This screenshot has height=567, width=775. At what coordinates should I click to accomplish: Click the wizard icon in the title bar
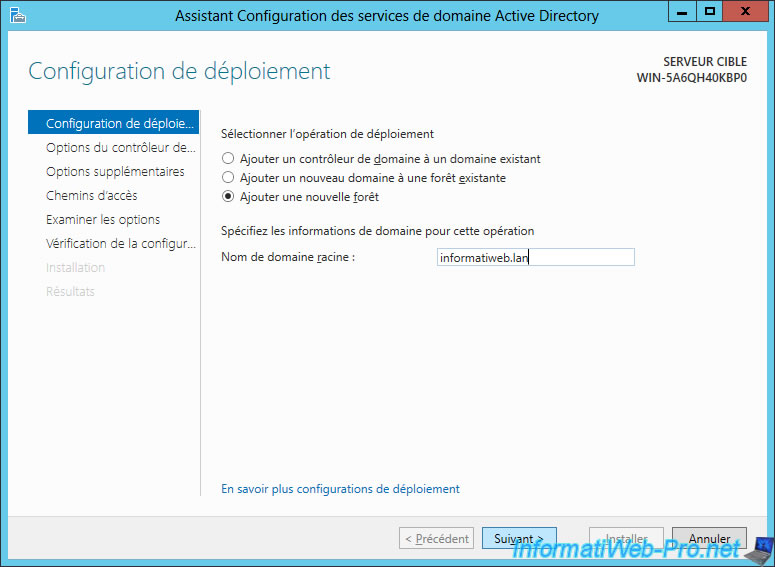(17, 15)
